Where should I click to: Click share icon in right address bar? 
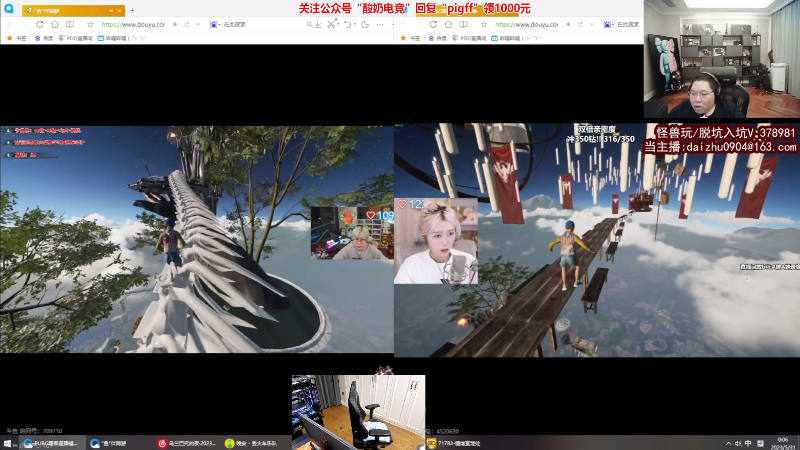tap(580, 24)
